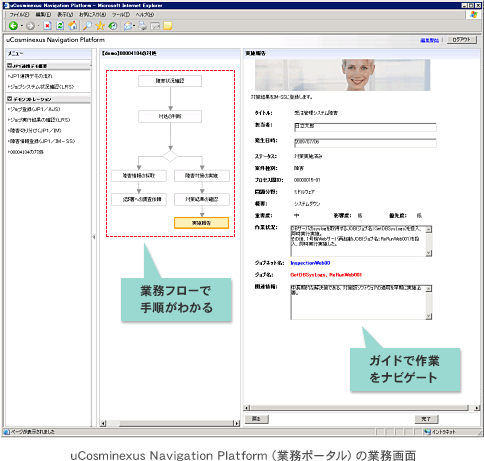Click the yellow note Discuss icon
Screen dimensions: 484x461
pyautogui.click(x=168, y=26)
